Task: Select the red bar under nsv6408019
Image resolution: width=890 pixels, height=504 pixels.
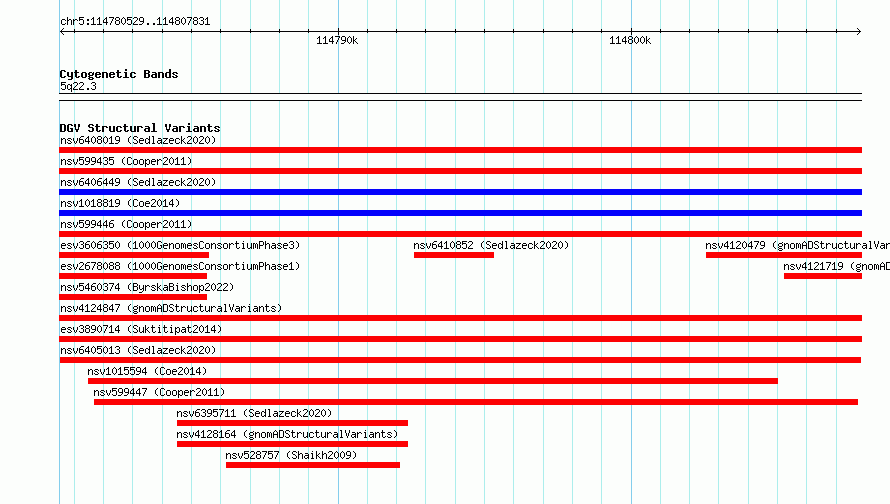Action: coord(460,150)
